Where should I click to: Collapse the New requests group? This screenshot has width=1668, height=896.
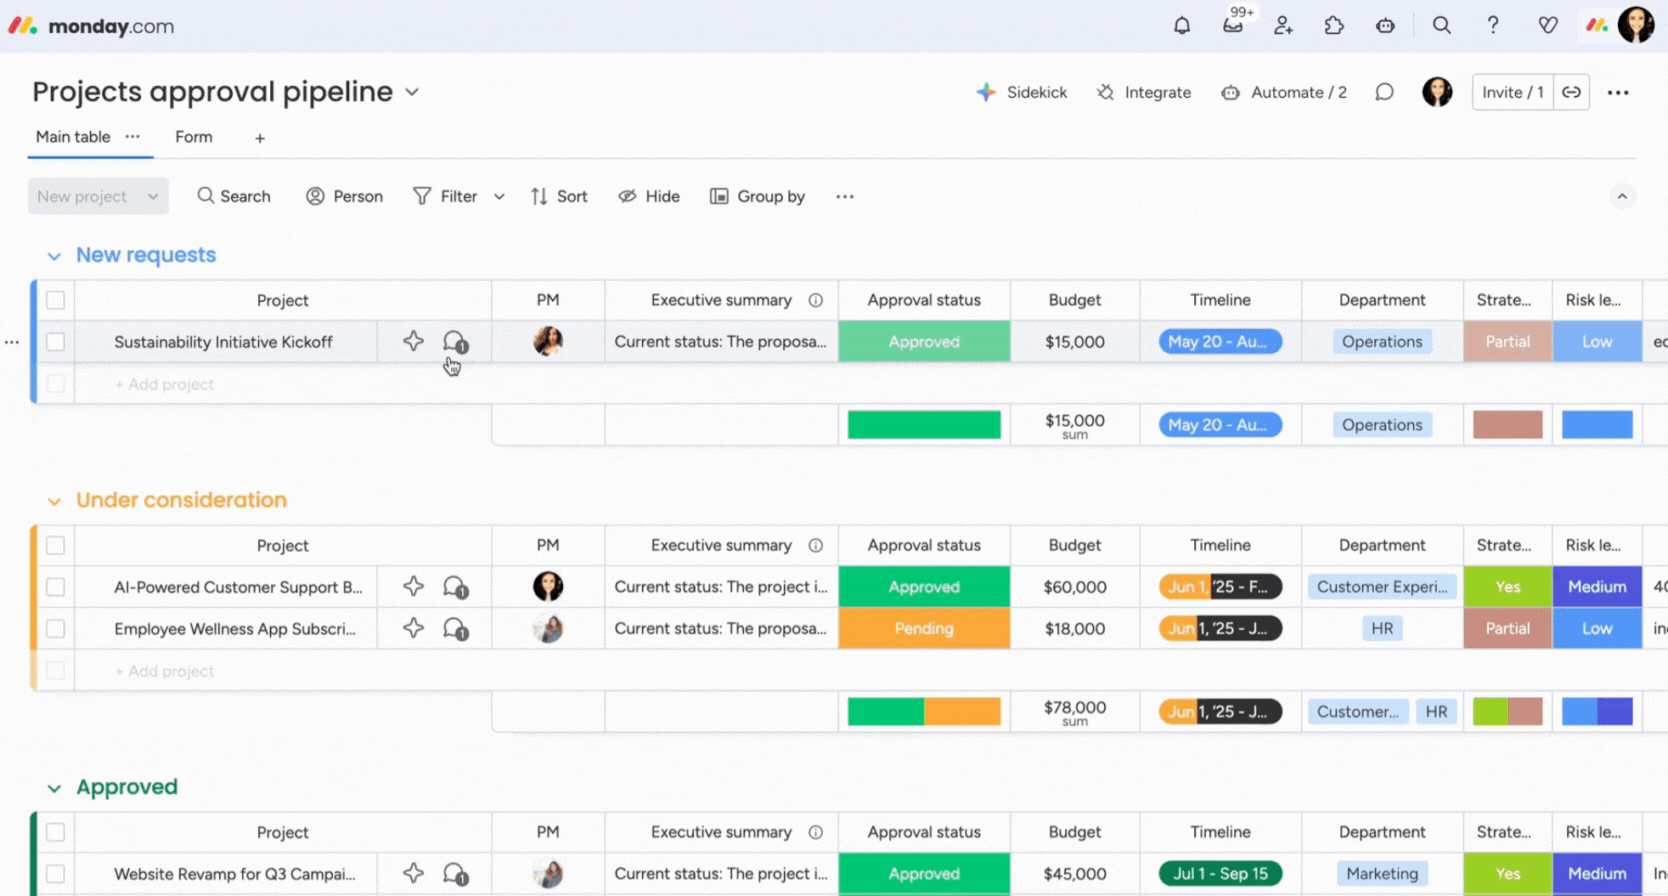54,256
